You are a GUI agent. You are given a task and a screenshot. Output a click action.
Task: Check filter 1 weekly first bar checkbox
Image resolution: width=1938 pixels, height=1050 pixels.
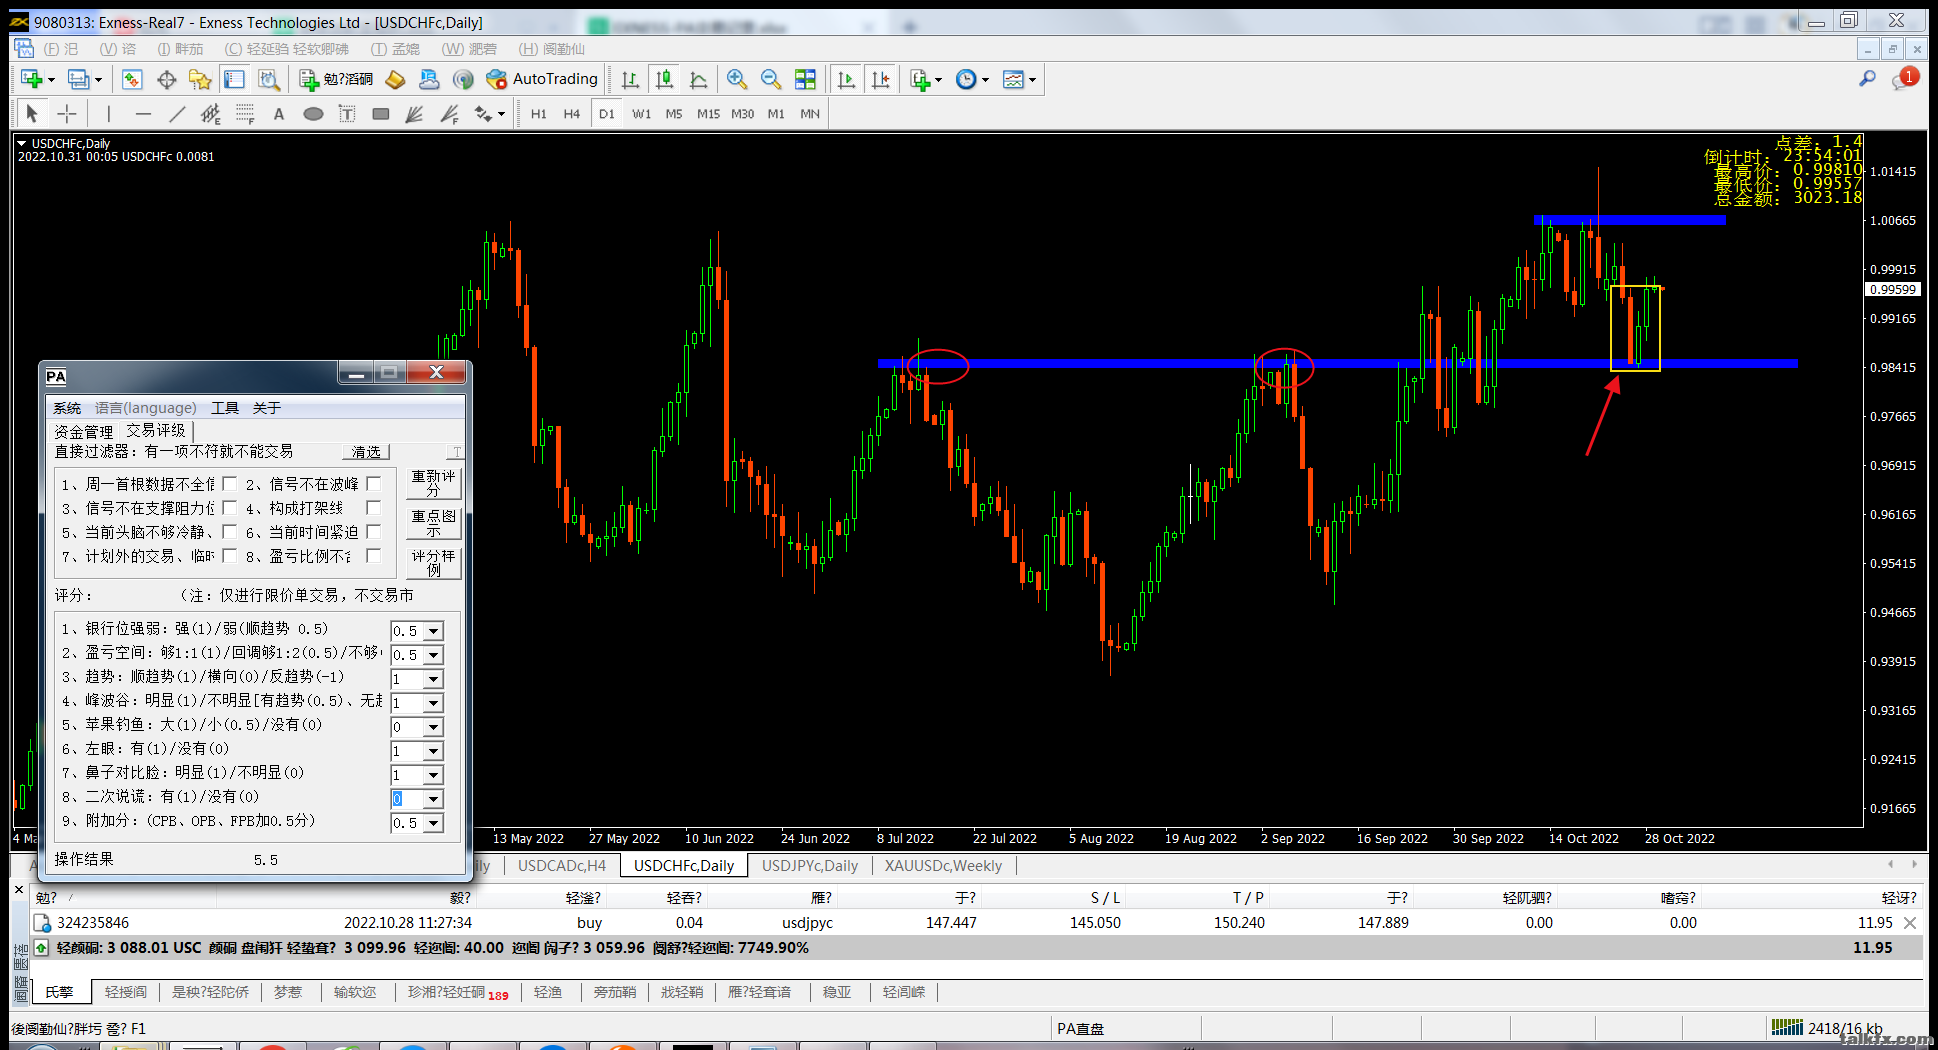point(230,484)
